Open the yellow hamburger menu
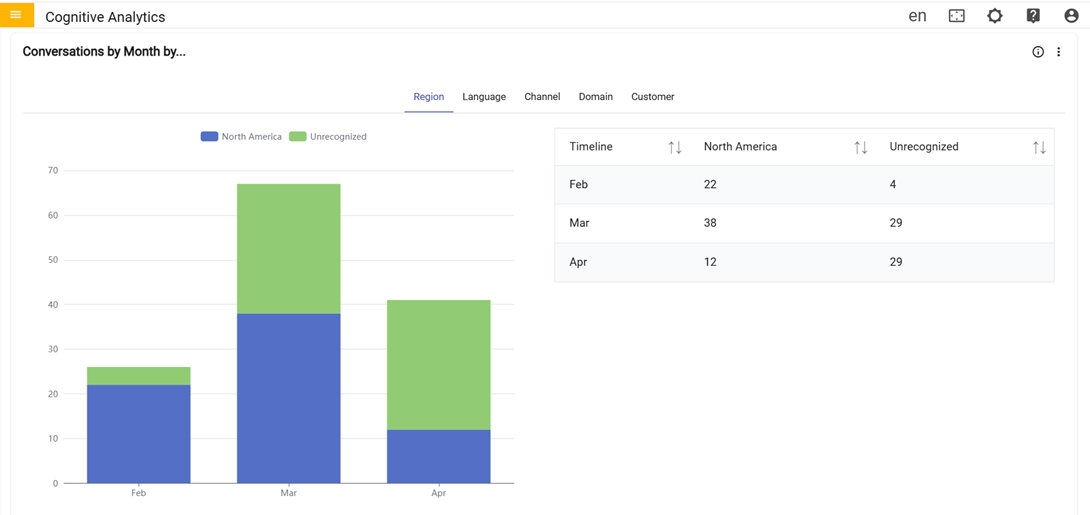The width and height of the screenshot is (1090, 515). click(16, 15)
